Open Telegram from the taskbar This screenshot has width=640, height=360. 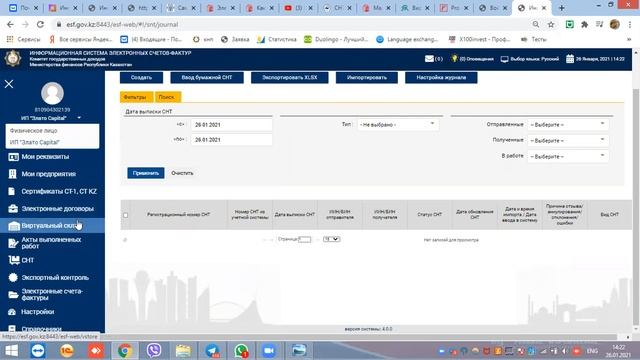[212, 350]
